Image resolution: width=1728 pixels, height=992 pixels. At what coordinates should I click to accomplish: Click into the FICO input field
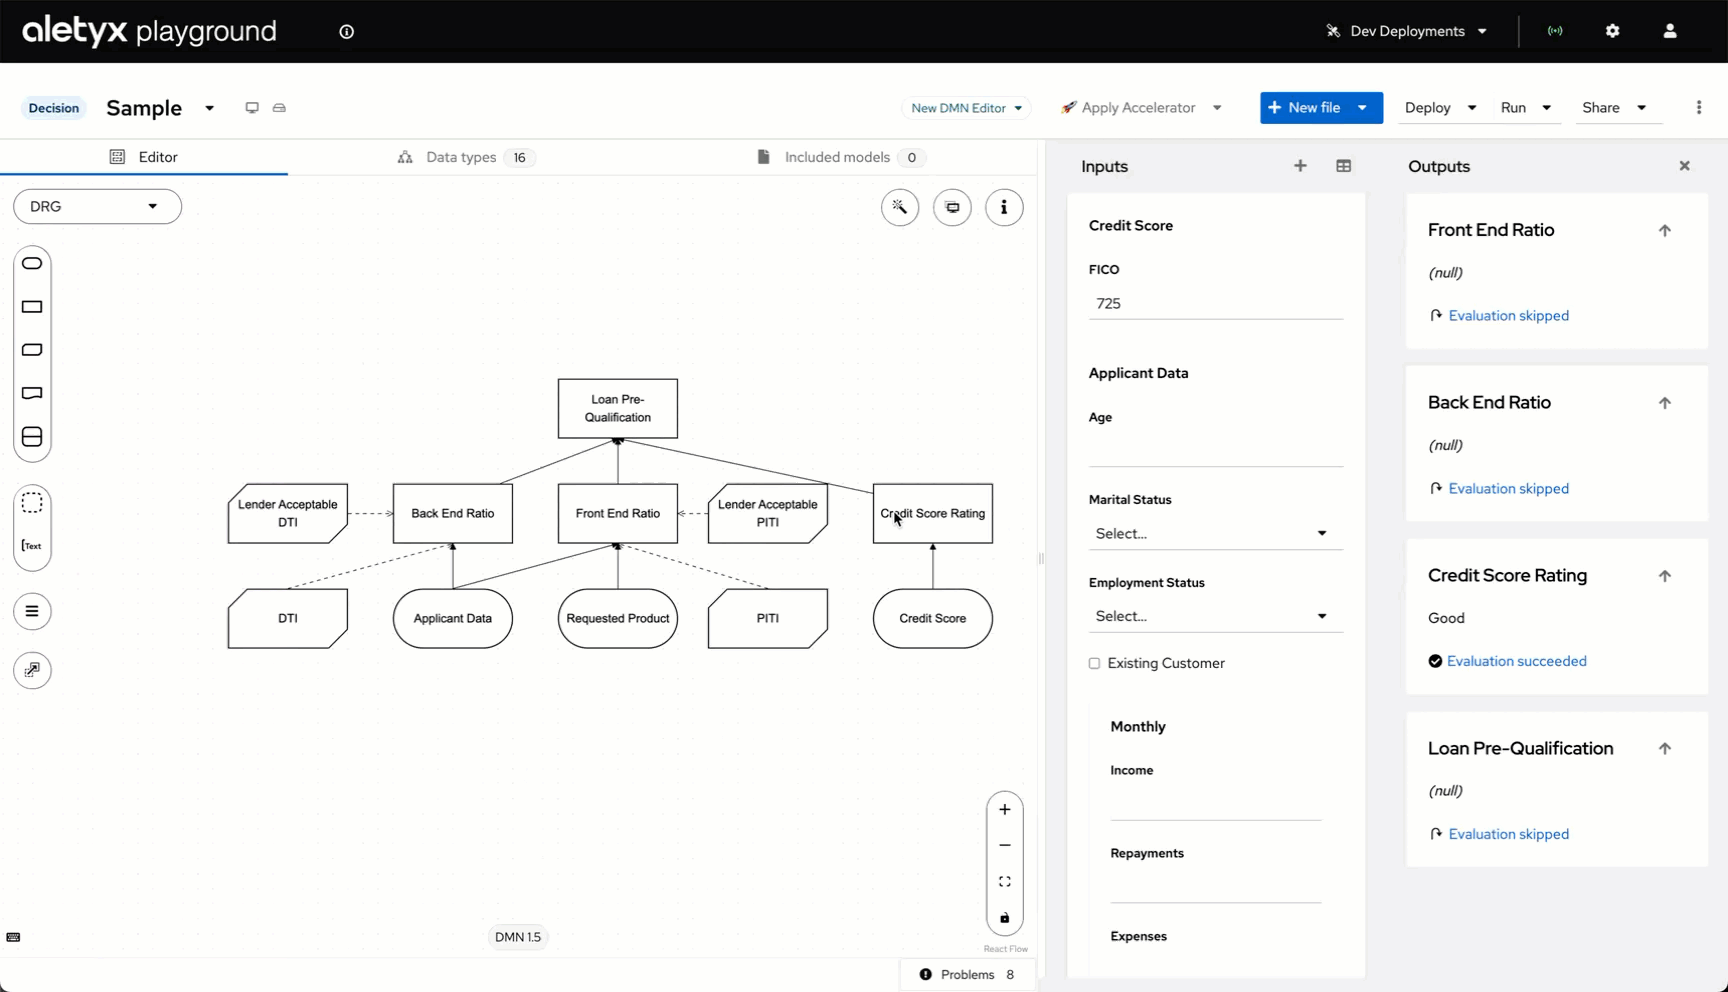tap(1215, 303)
